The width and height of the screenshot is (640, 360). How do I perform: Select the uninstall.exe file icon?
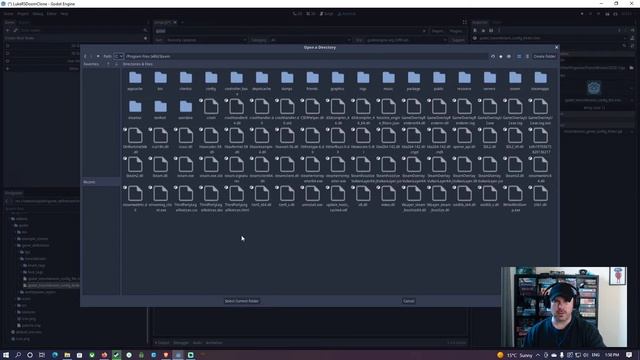(312, 193)
